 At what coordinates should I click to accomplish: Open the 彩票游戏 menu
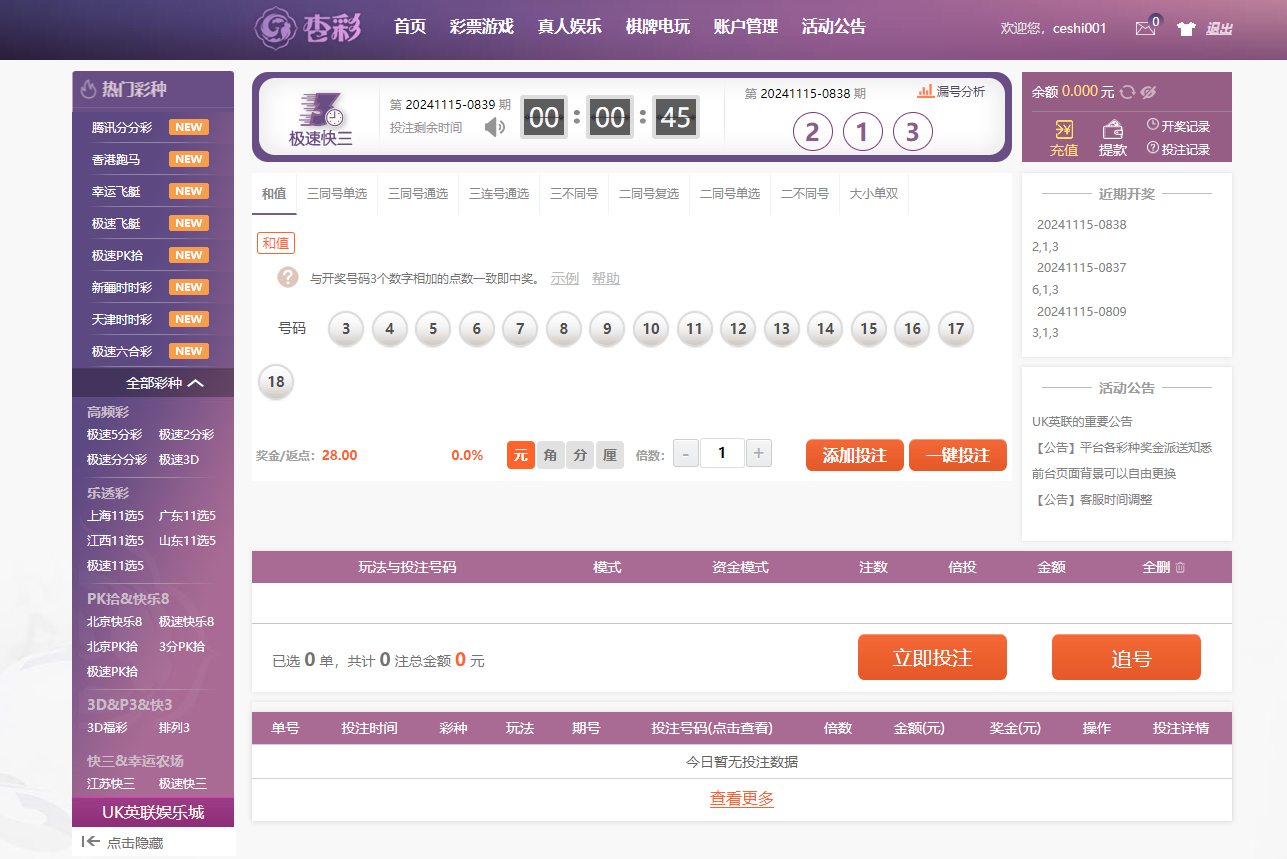coord(481,27)
